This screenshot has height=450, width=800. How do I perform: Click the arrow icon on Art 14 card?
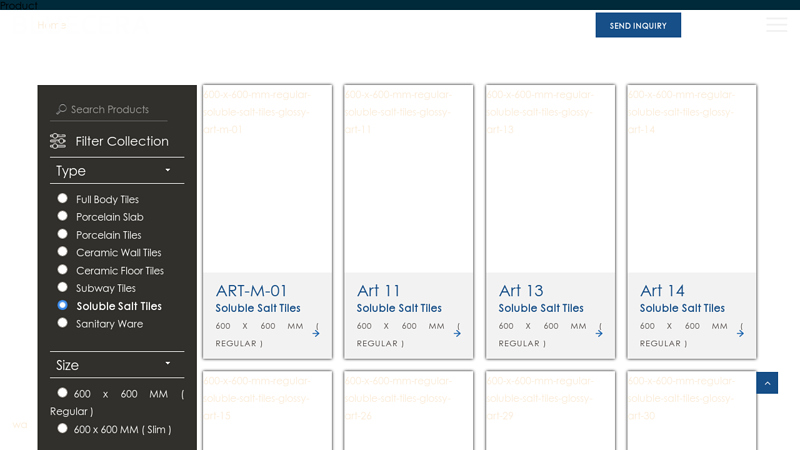pos(741,332)
